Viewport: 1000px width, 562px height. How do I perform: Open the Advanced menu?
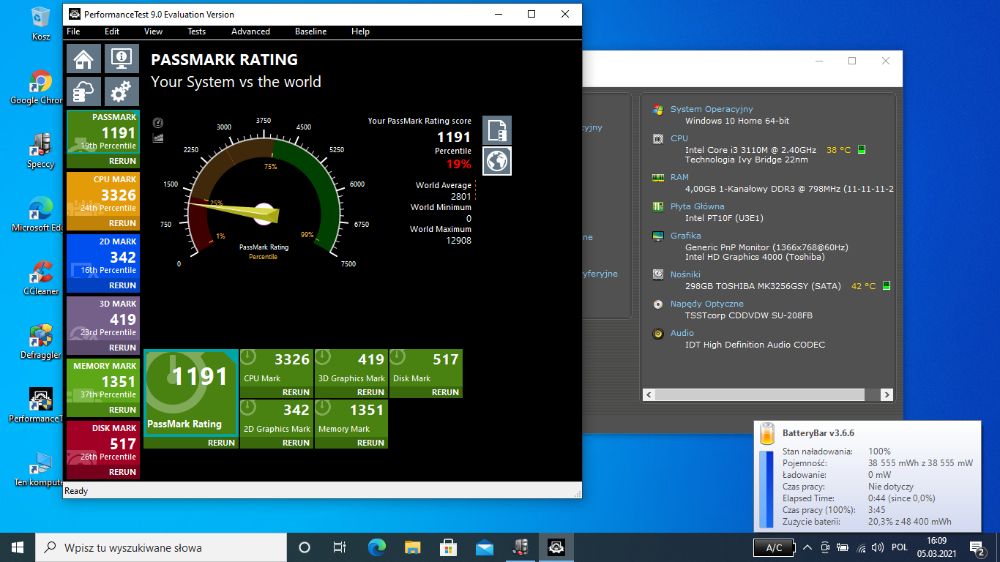(x=251, y=31)
